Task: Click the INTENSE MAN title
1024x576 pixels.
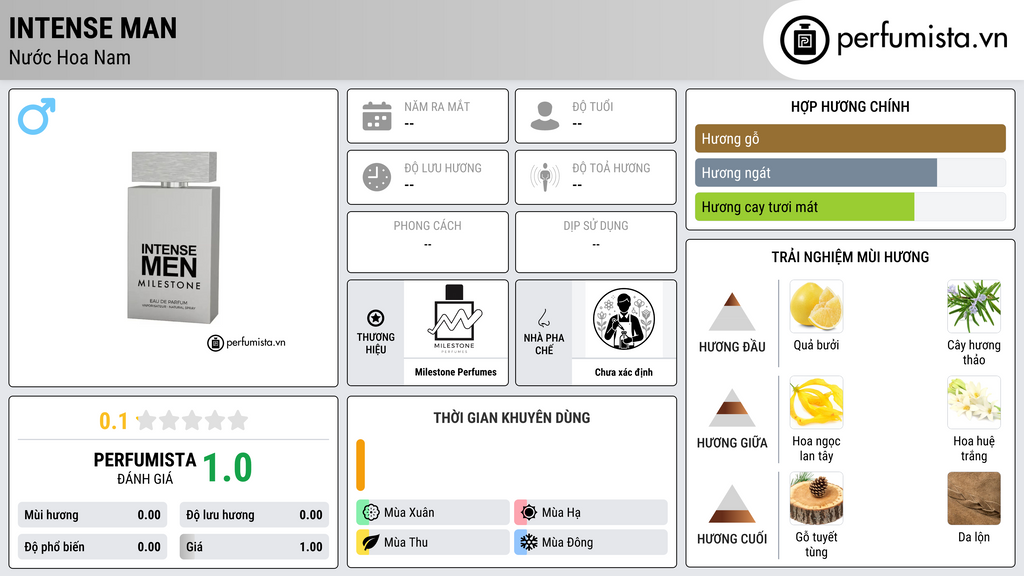Action: pyautogui.click(x=93, y=28)
